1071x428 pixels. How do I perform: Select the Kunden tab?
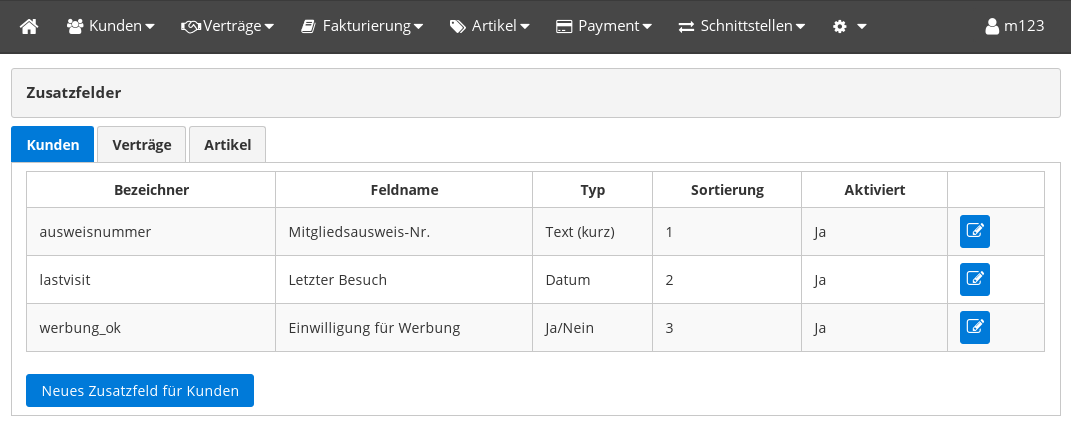click(53, 145)
